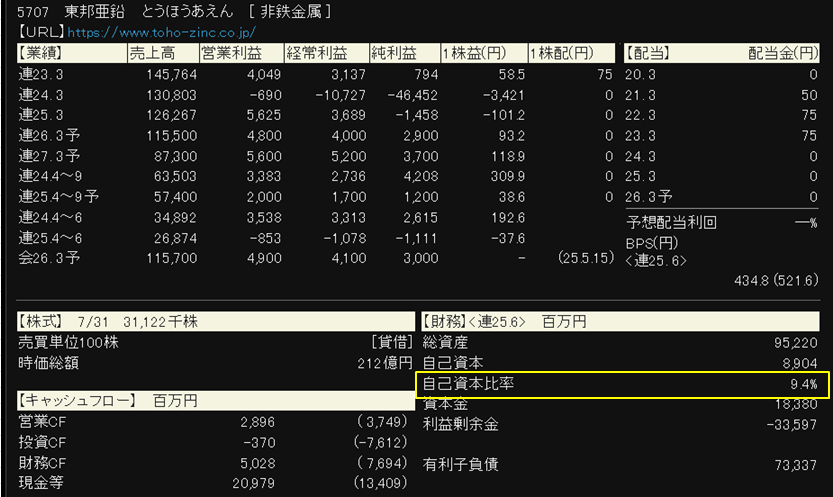Viewport: 833px width, 497px height.
Task: Click the 【配当】 section header
Action: [x=649, y=53]
